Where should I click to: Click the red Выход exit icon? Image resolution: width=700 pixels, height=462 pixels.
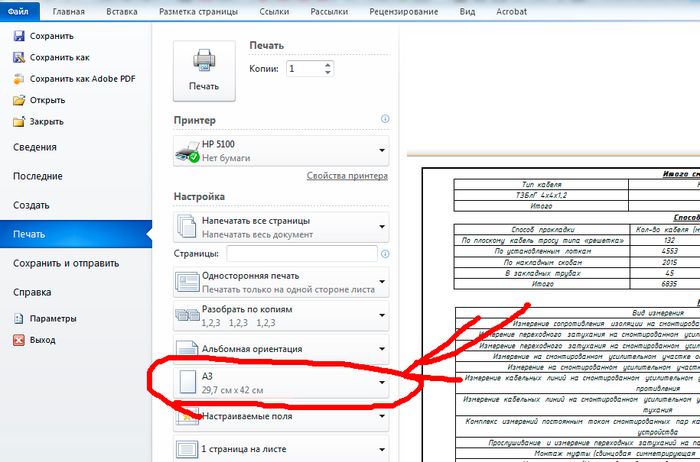point(18,340)
